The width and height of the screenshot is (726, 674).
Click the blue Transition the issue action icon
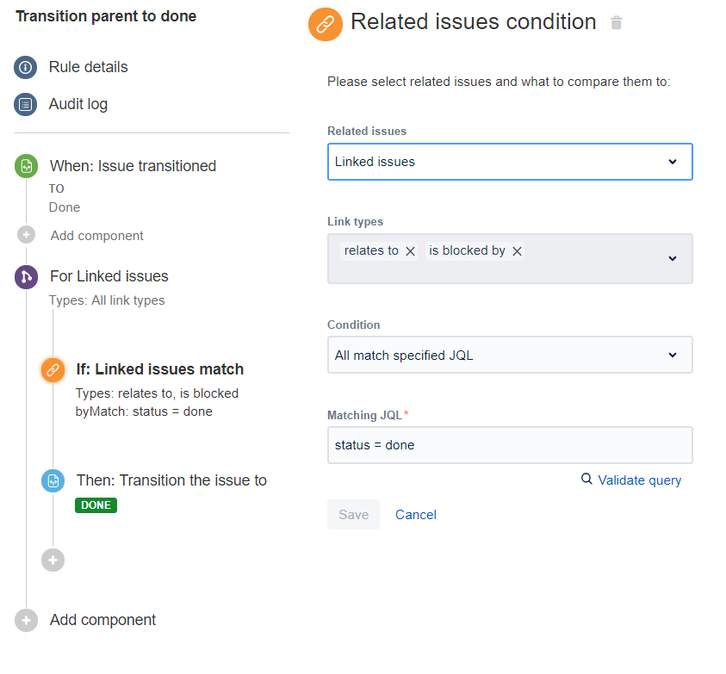[x=53, y=481]
